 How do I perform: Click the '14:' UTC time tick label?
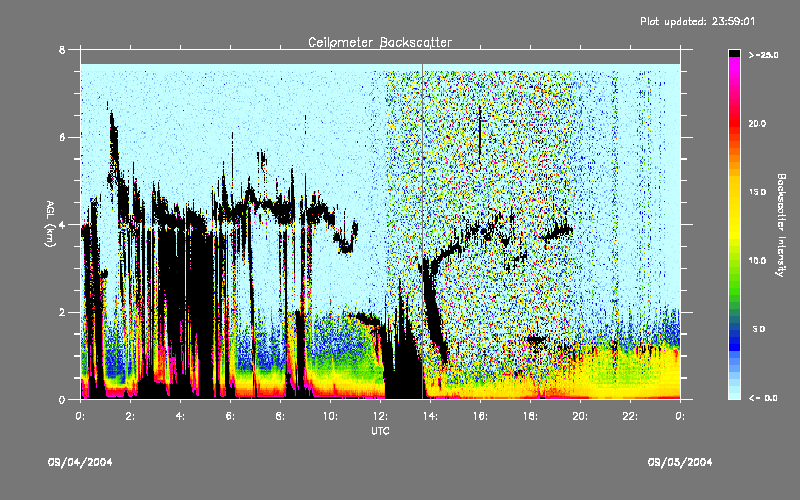tap(430, 416)
